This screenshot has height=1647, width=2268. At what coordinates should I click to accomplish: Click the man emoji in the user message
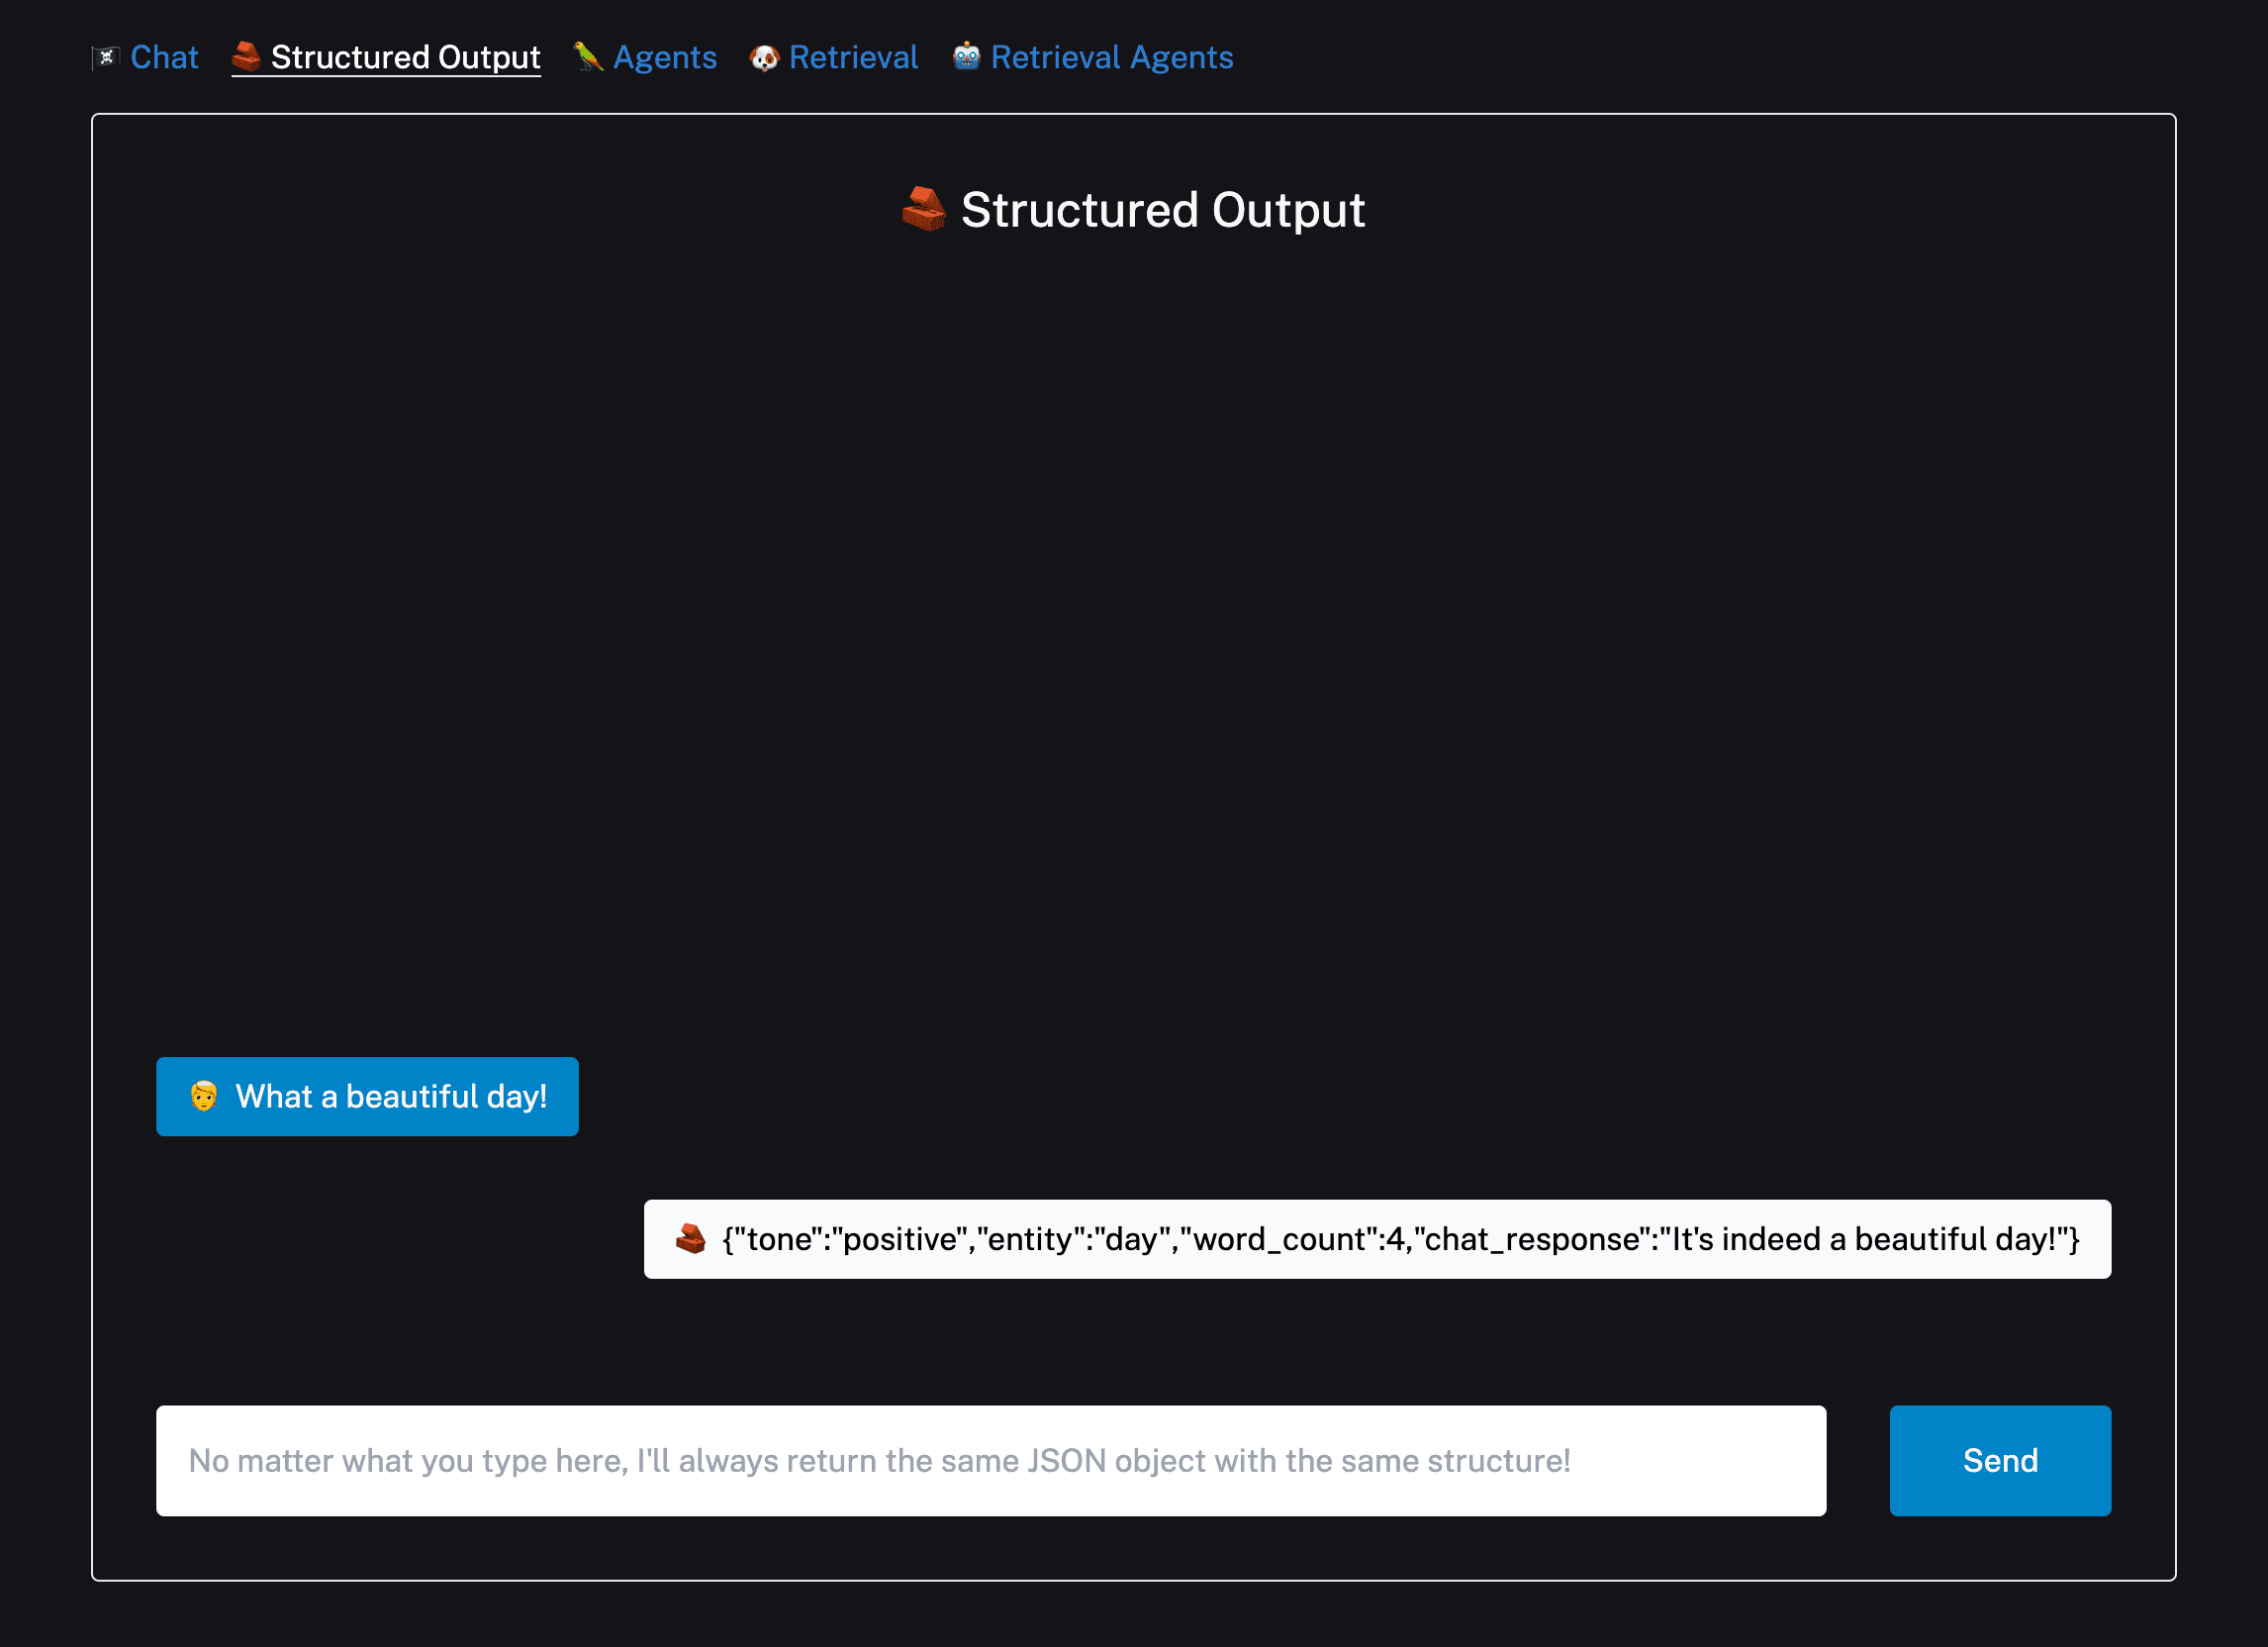[x=204, y=1096]
